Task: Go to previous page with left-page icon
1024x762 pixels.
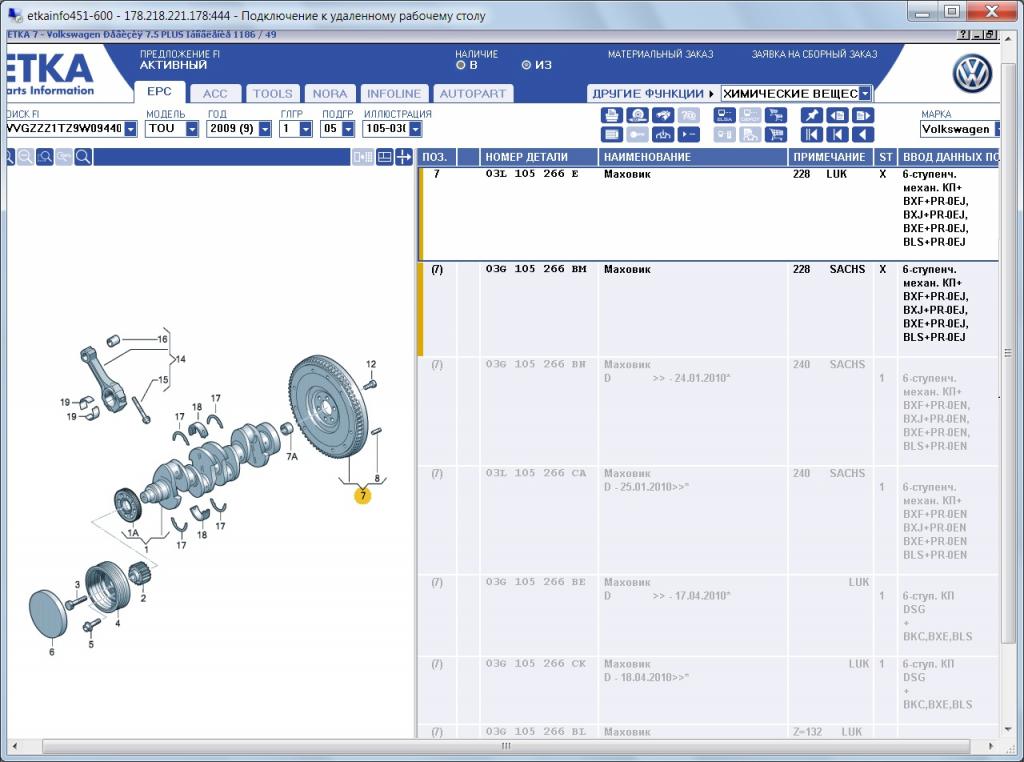Action: [837, 116]
